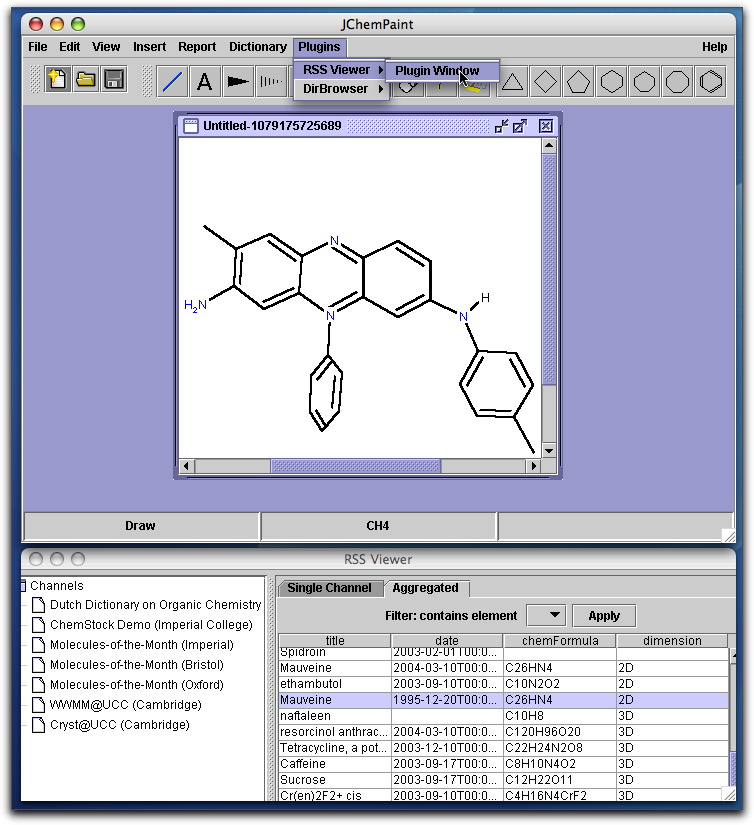Click the Open file folder icon

click(x=86, y=81)
